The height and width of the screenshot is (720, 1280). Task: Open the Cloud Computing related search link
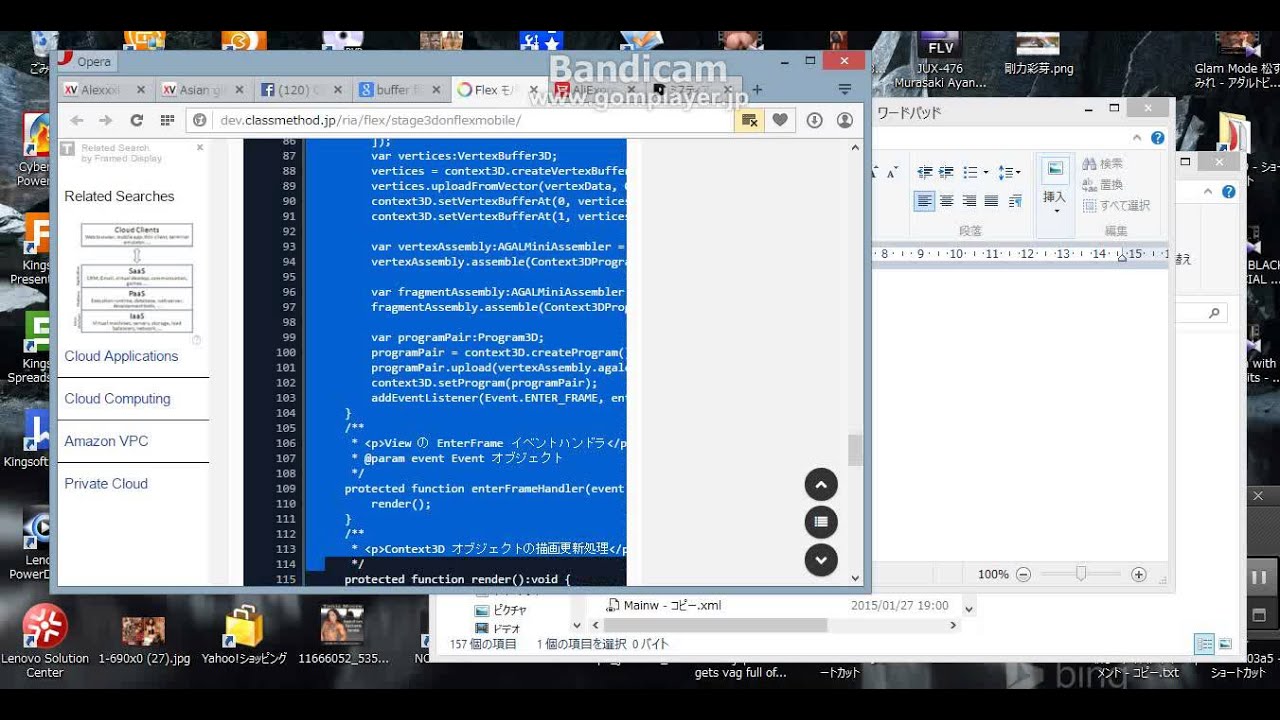[x=117, y=398]
